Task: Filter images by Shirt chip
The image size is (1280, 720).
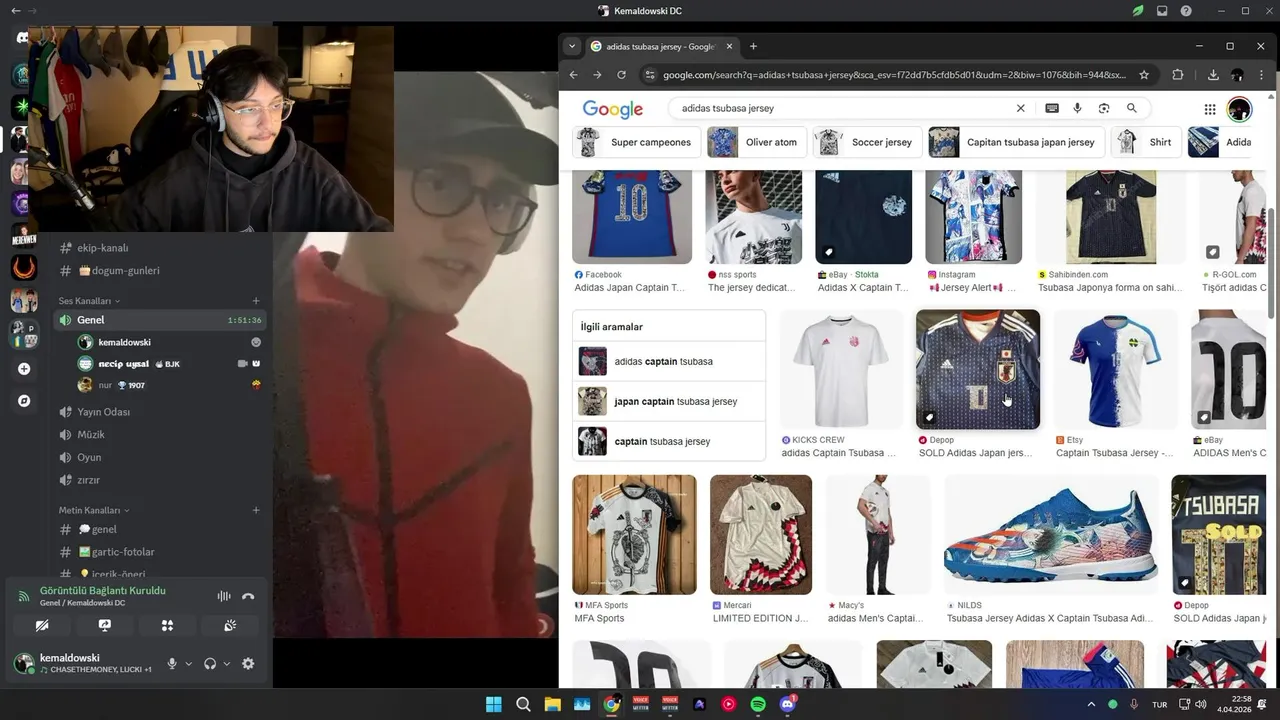Action: point(1146,142)
